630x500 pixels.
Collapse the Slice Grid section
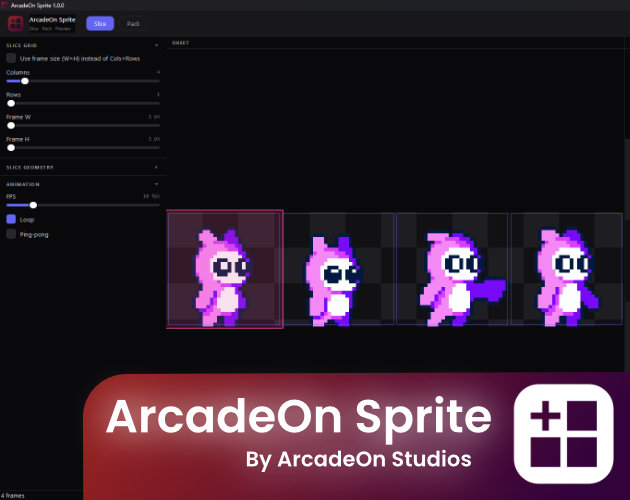pos(156,45)
